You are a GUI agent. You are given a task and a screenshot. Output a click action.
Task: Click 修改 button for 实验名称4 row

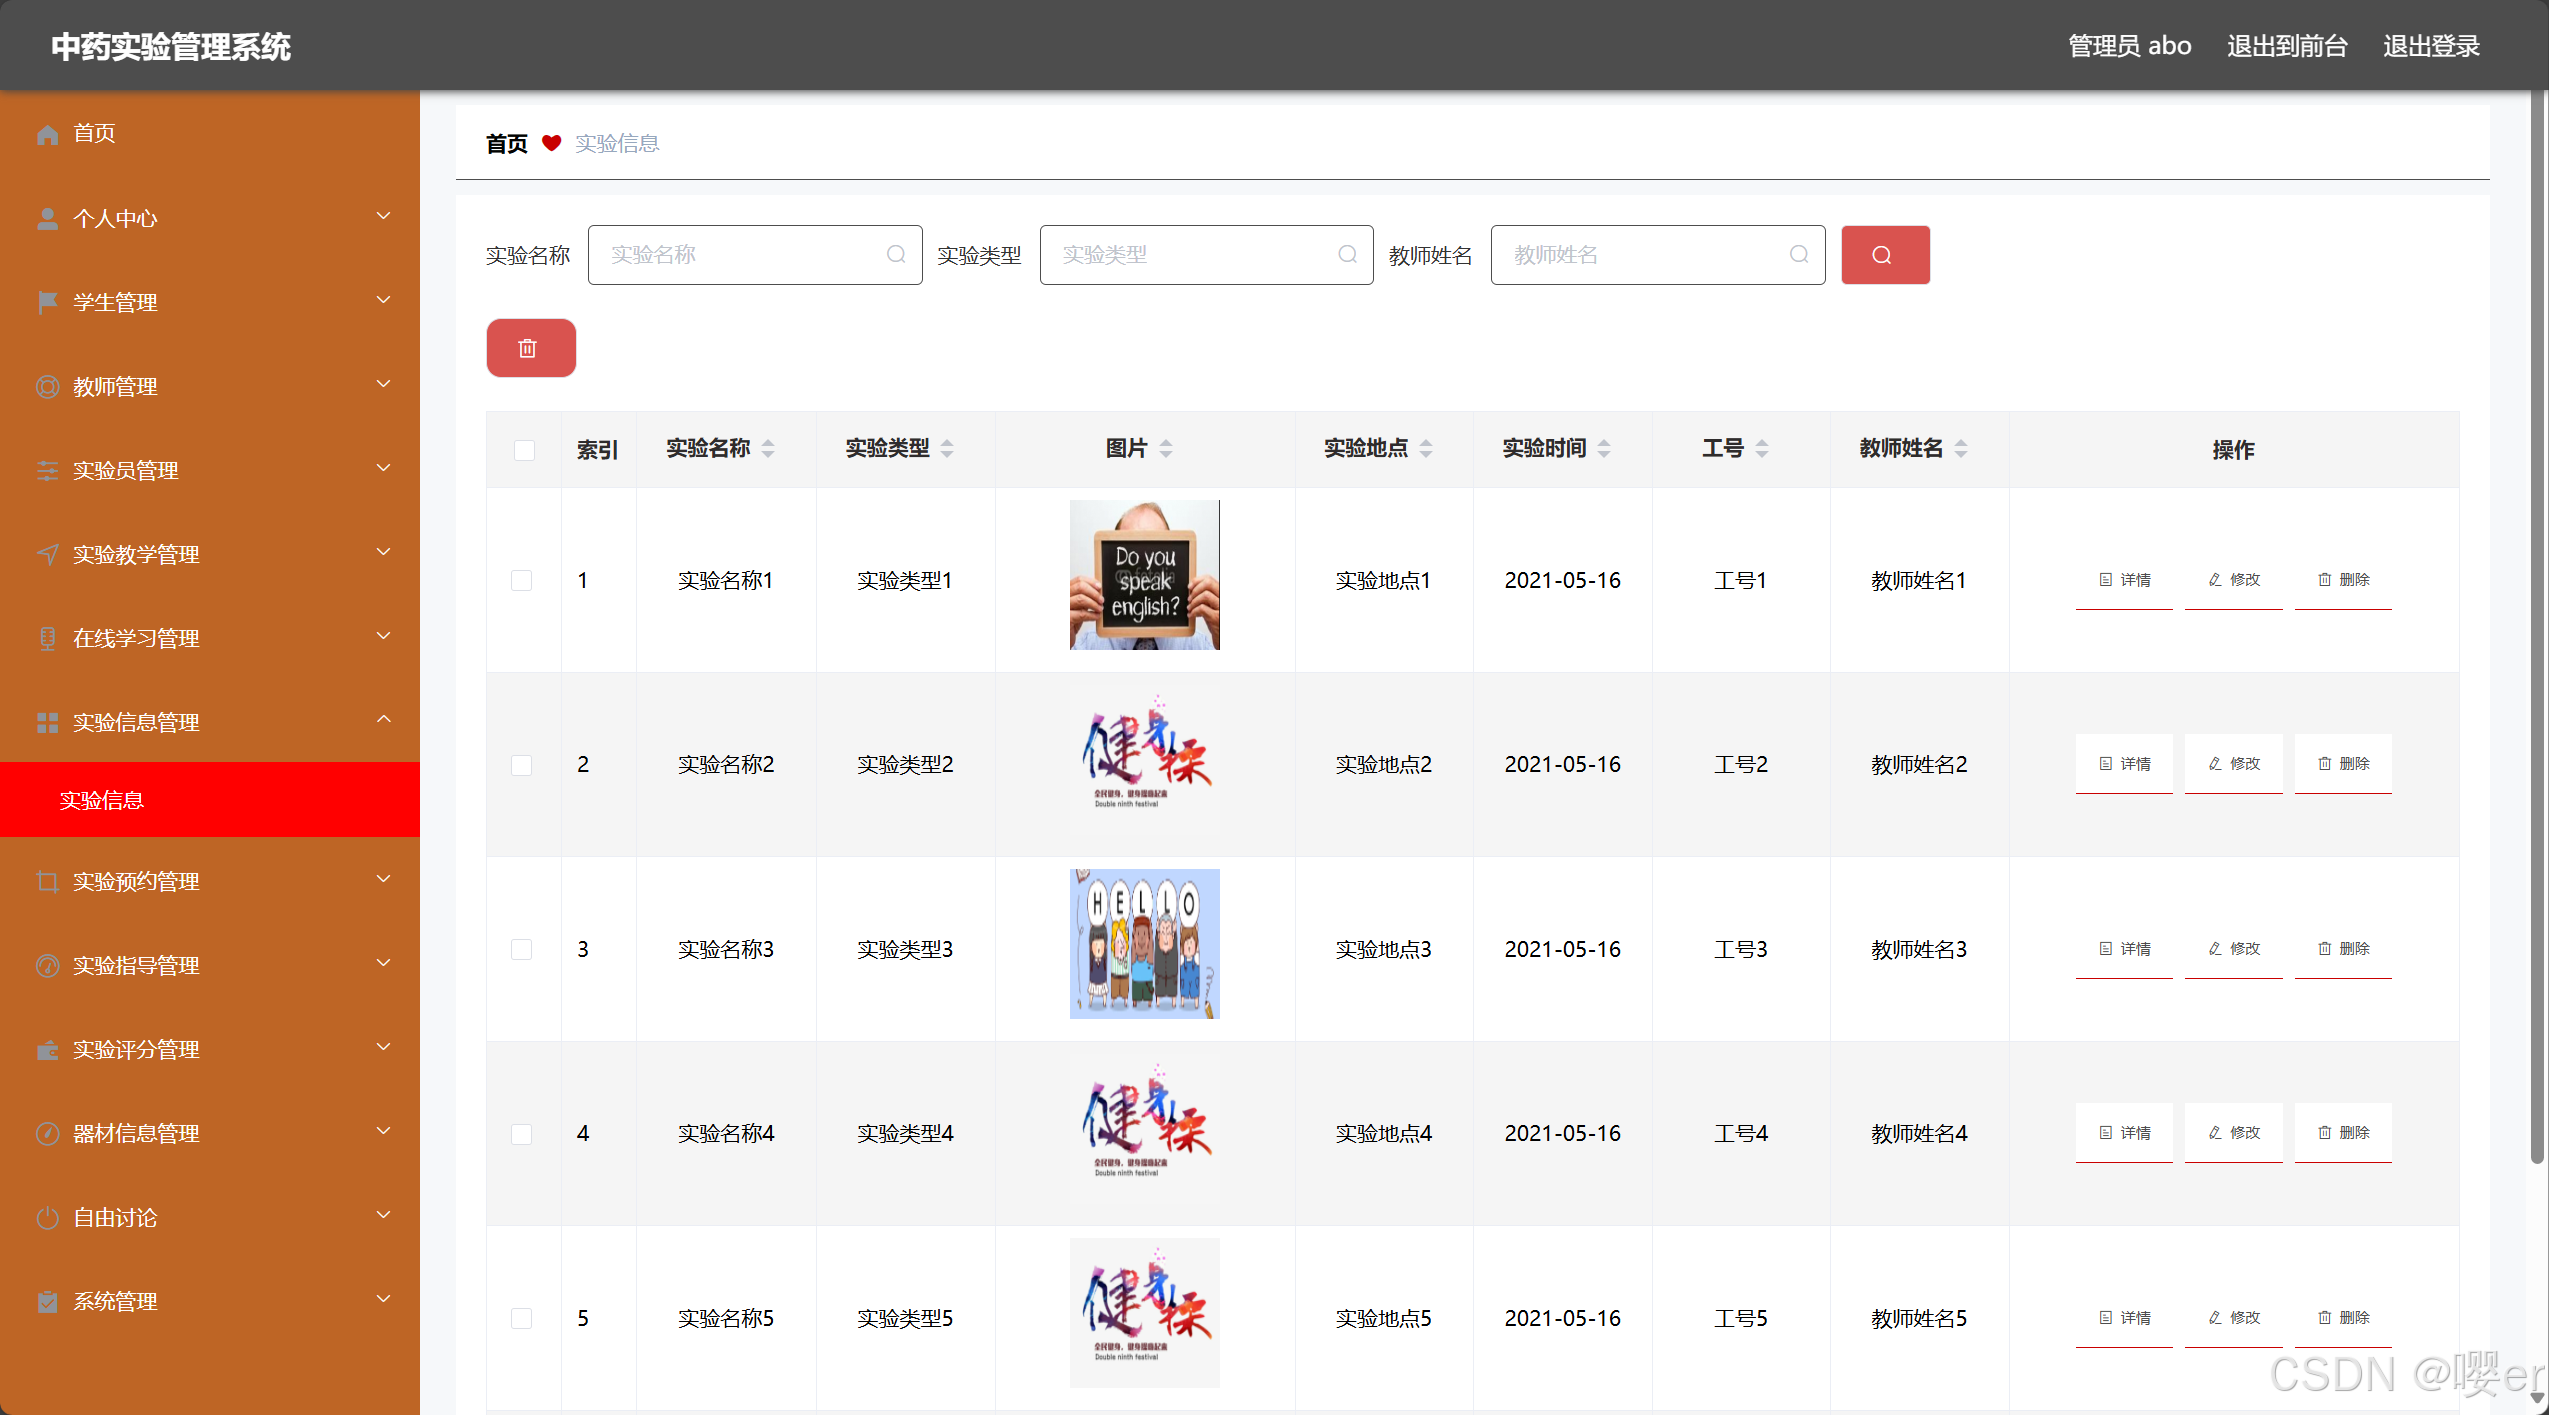[2233, 1133]
